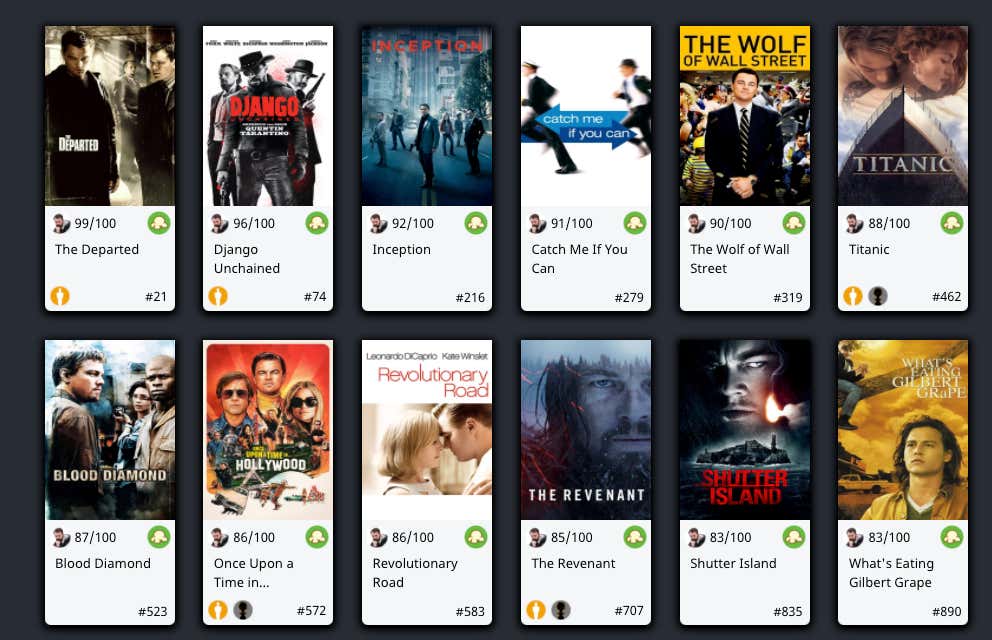Viewport: 992px width, 640px height.
Task: Click the green popcorn icon on Catch Me If You Can
Action: (635, 223)
